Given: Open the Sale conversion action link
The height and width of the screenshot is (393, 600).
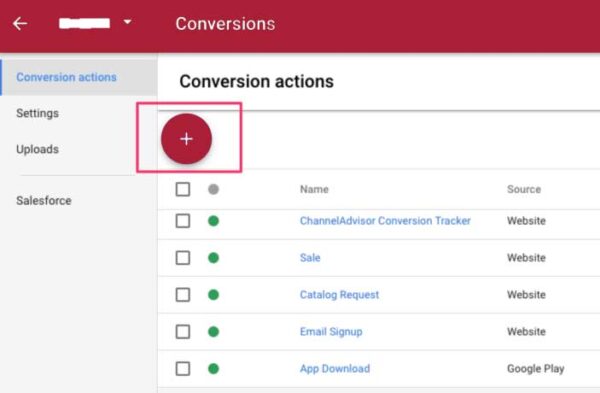Looking at the screenshot, I should (x=310, y=258).
